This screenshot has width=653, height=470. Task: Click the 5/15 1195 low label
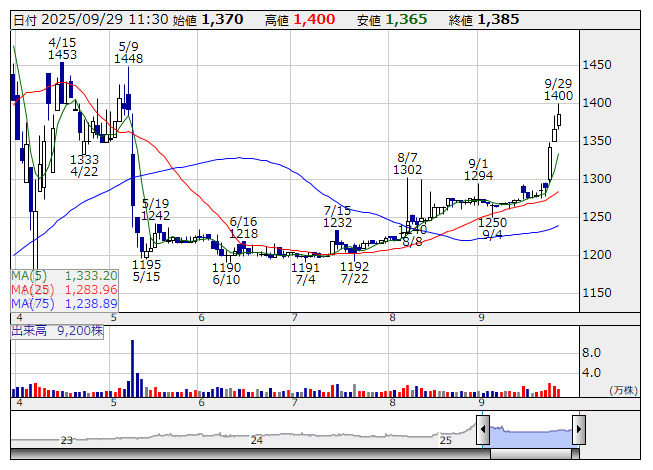click(x=147, y=270)
